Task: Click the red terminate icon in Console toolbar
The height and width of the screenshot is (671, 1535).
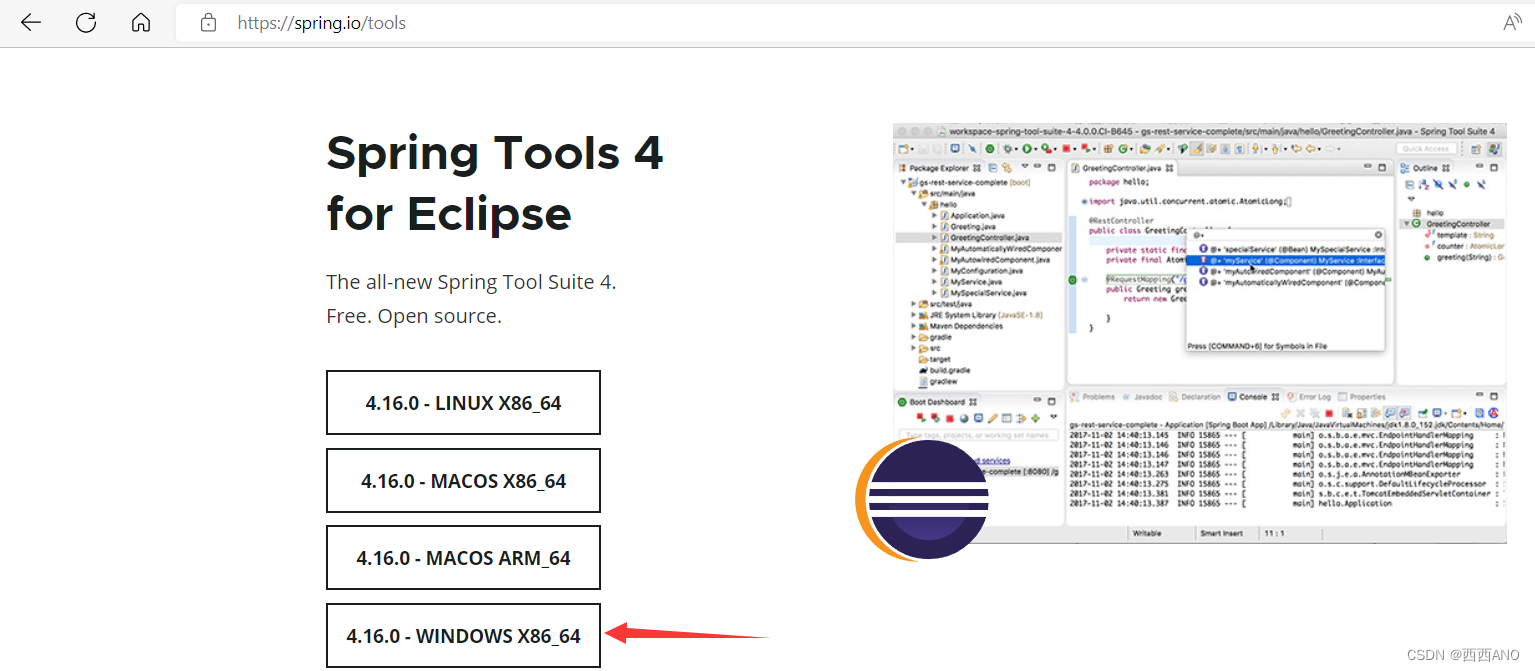Action: pyautogui.click(x=1330, y=413)
